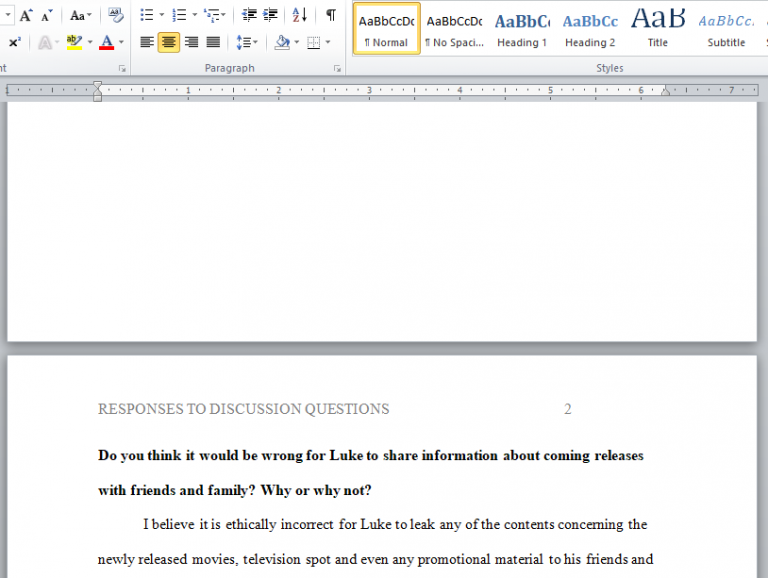Toggle the Center alignment button

pyautogui.click(x=169, y=43)
